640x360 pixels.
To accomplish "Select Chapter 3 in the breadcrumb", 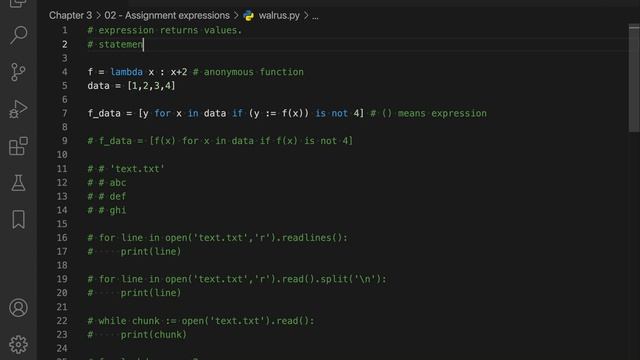I will (x=70, y=16).
